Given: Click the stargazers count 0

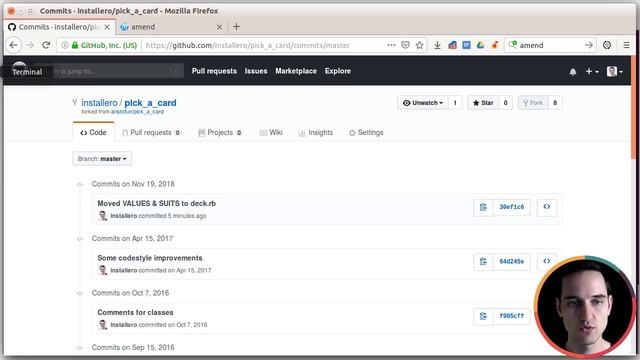Looking at the screenshot, I should (505, 103).
